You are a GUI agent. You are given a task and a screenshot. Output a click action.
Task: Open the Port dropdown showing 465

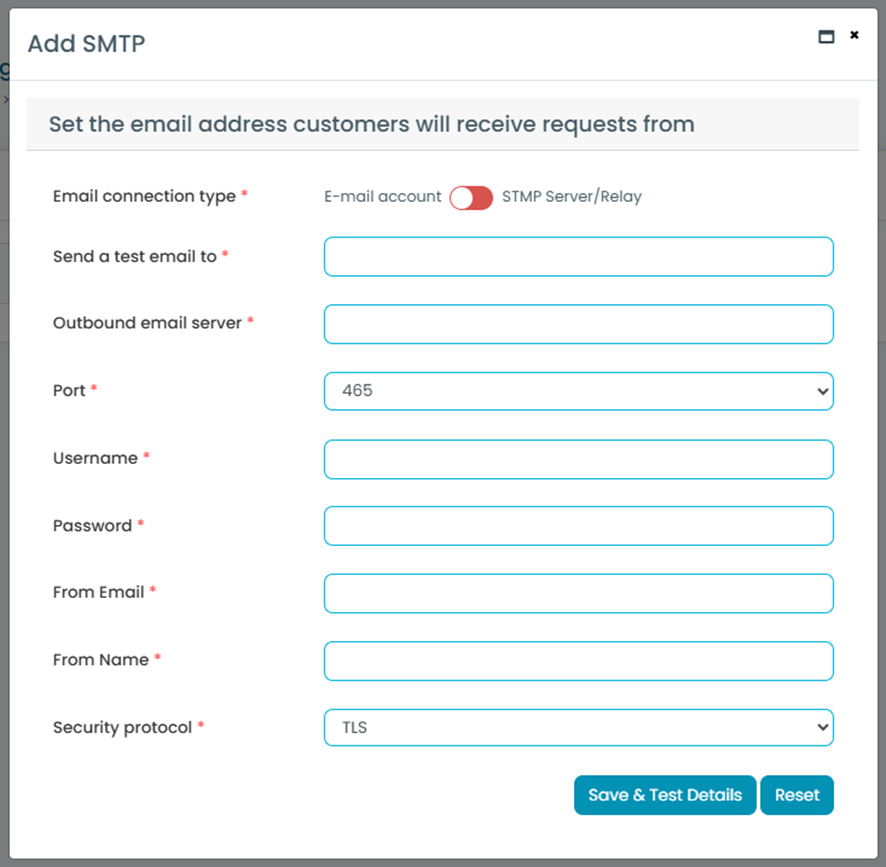click(578, 391)
